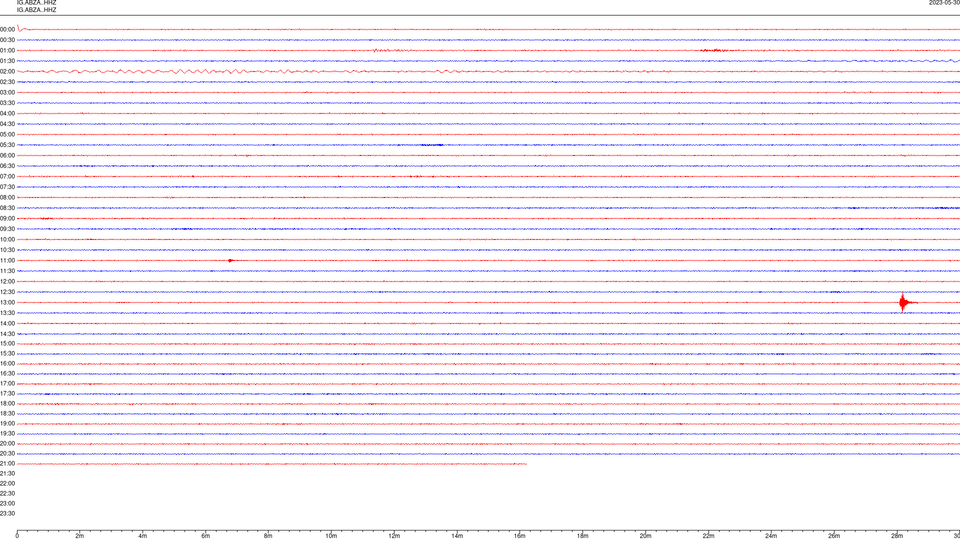Select the 22:00 time label
Screen dimensions: 960x540
7,484
